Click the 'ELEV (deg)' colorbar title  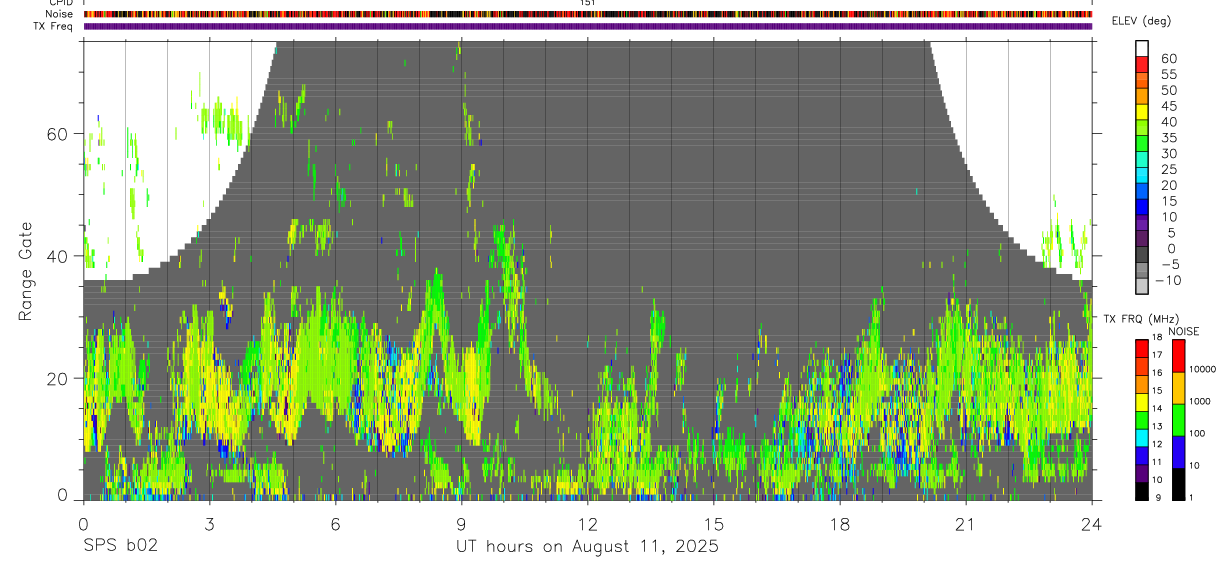tap(1140, 21)
